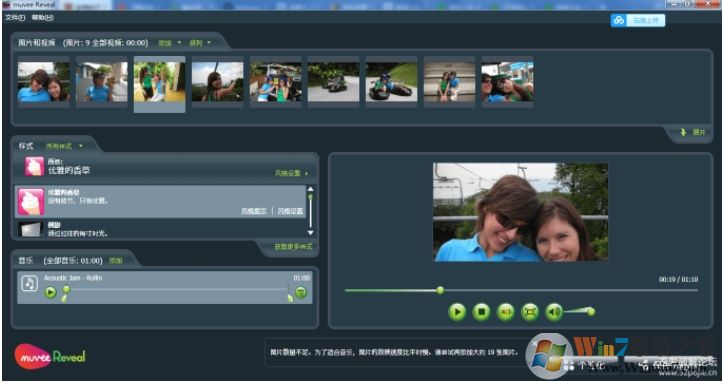Select thumbnail of women wearing sunglasses
The width and height of the screenshot is (723, 382).
pos(508,82)
